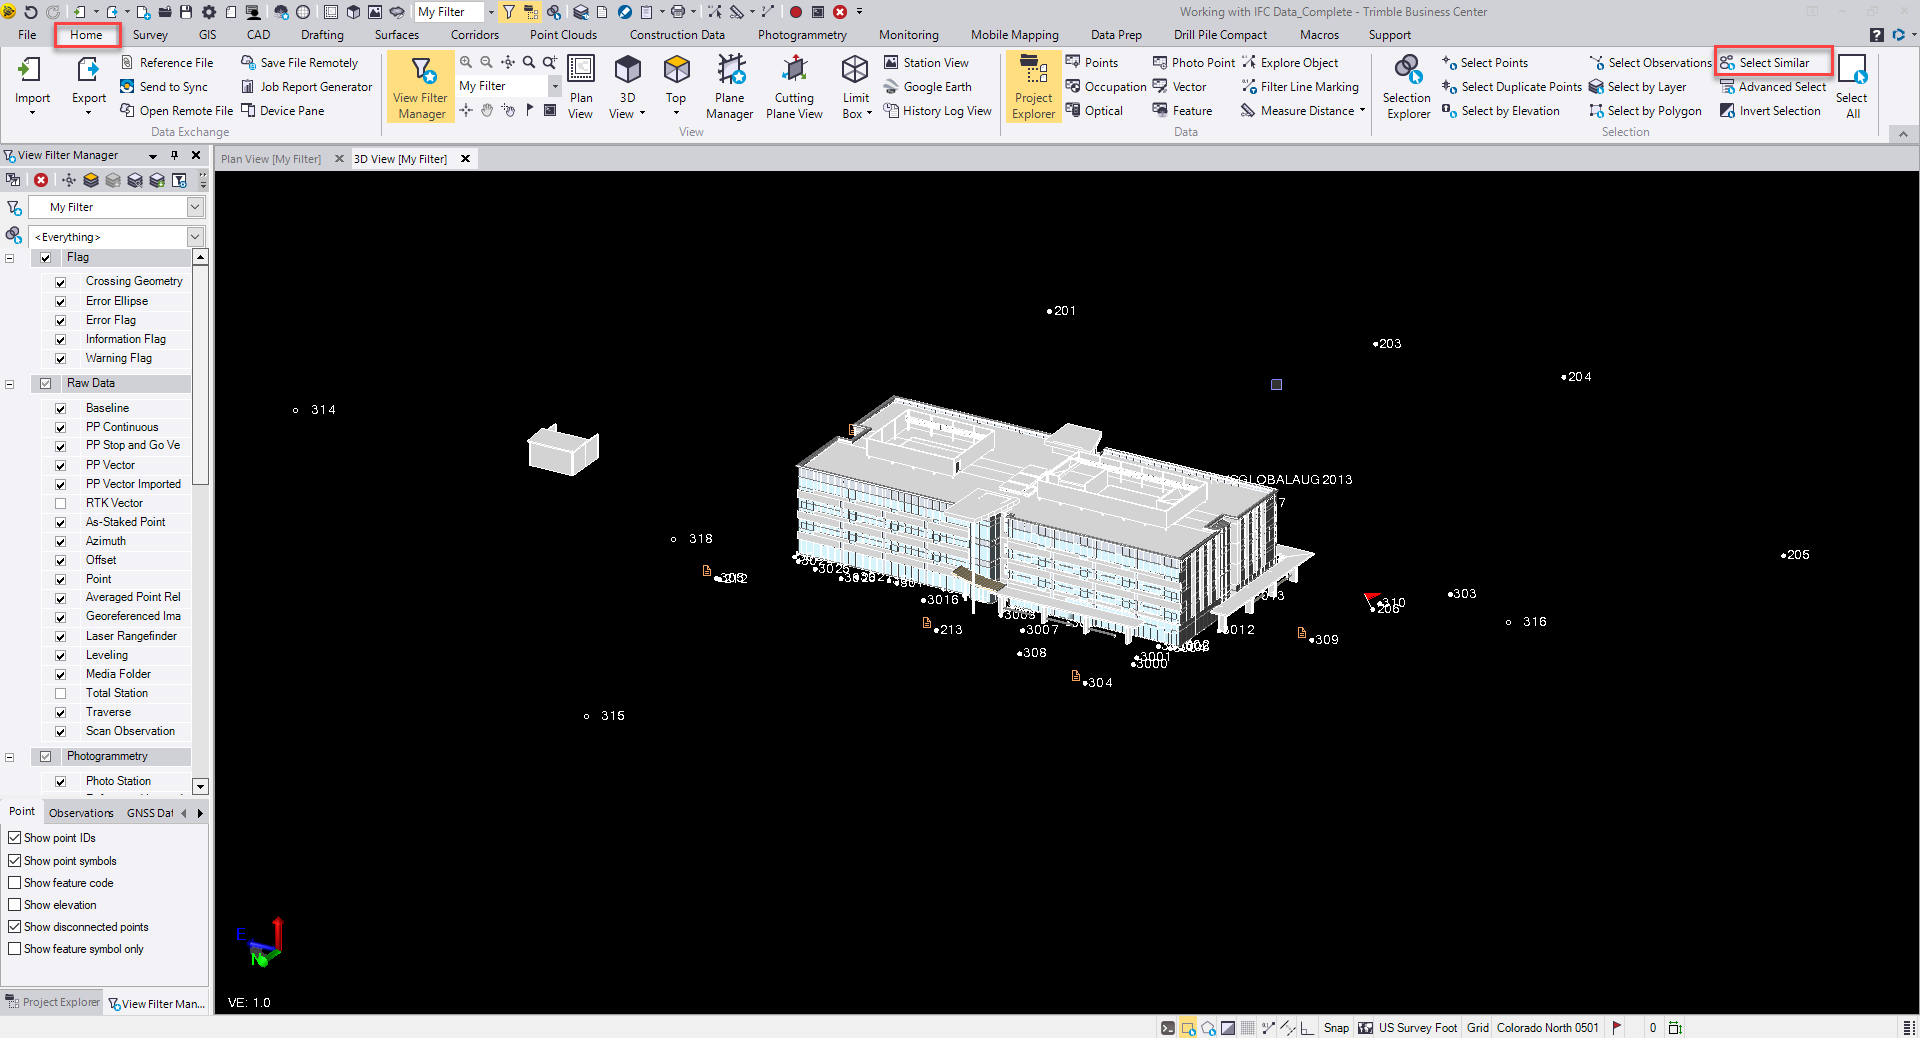This screenshot has width=1920, height=1038.
Task: Click Send to Sync
Action: [164, 87]
